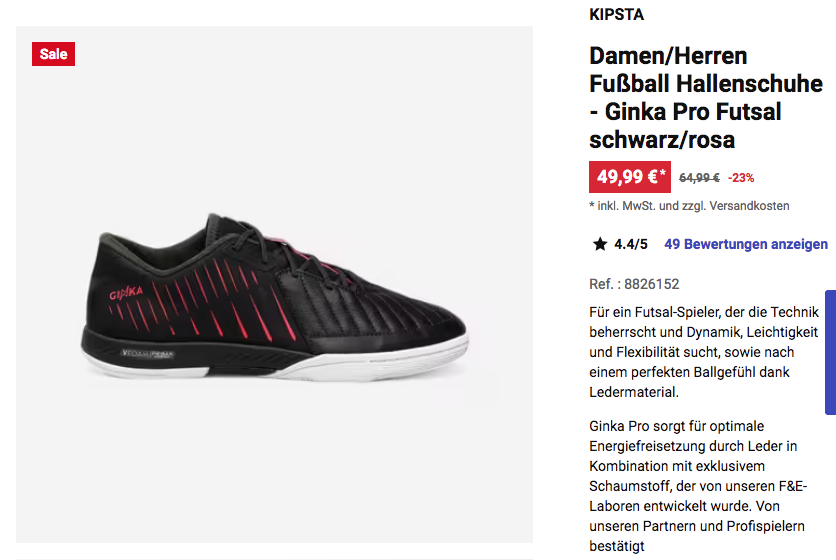Click the black star rating icon
Image resolution: width=836 pixels, height=560 pixels.
tap(600, 244)
